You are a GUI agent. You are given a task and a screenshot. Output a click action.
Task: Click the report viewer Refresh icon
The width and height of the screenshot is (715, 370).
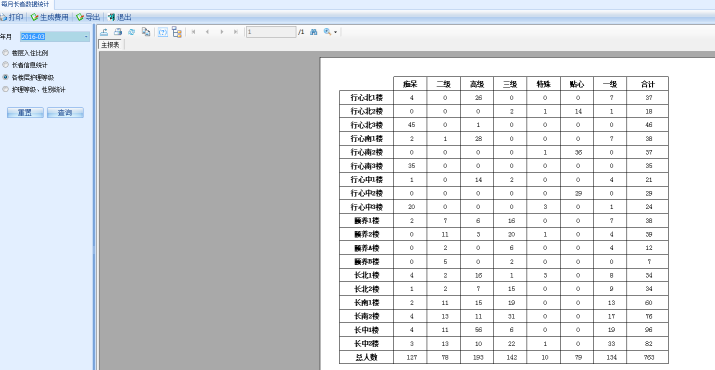coord(132,32)
